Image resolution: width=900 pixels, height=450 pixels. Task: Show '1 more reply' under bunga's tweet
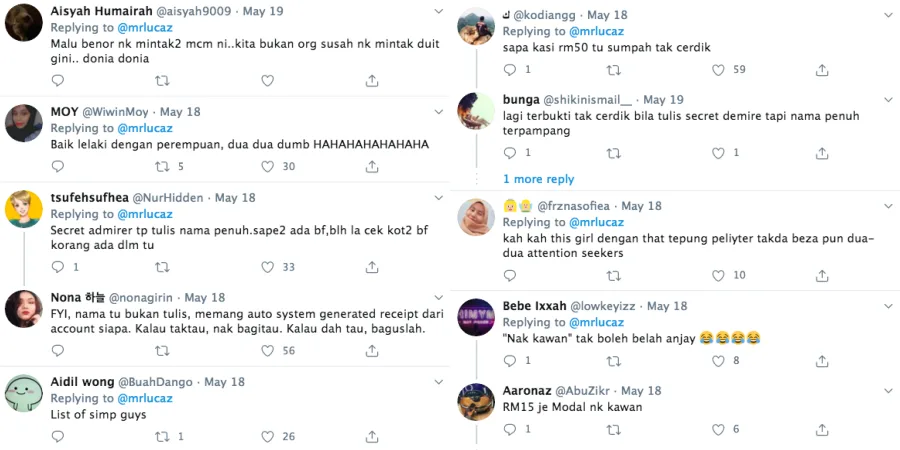[x=538, y=179]
